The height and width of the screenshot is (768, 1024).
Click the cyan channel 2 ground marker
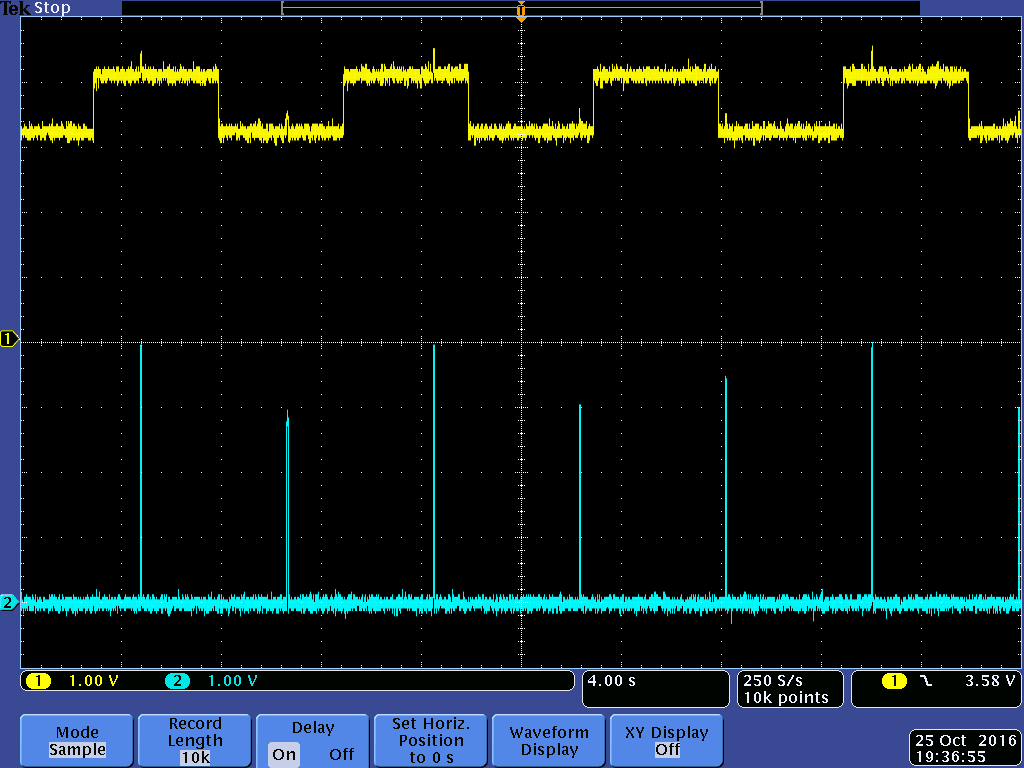(x=9, y=602)
